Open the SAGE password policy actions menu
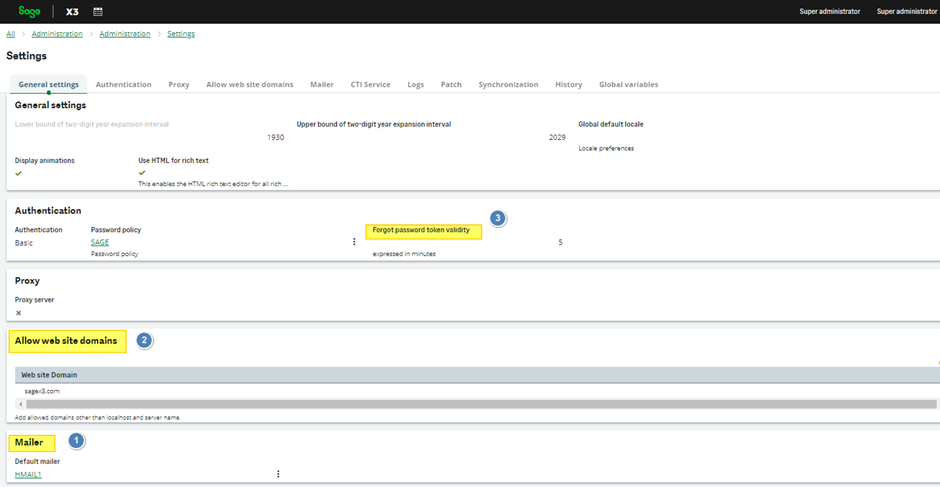940x487 pixels. click(x=354, y=242)
